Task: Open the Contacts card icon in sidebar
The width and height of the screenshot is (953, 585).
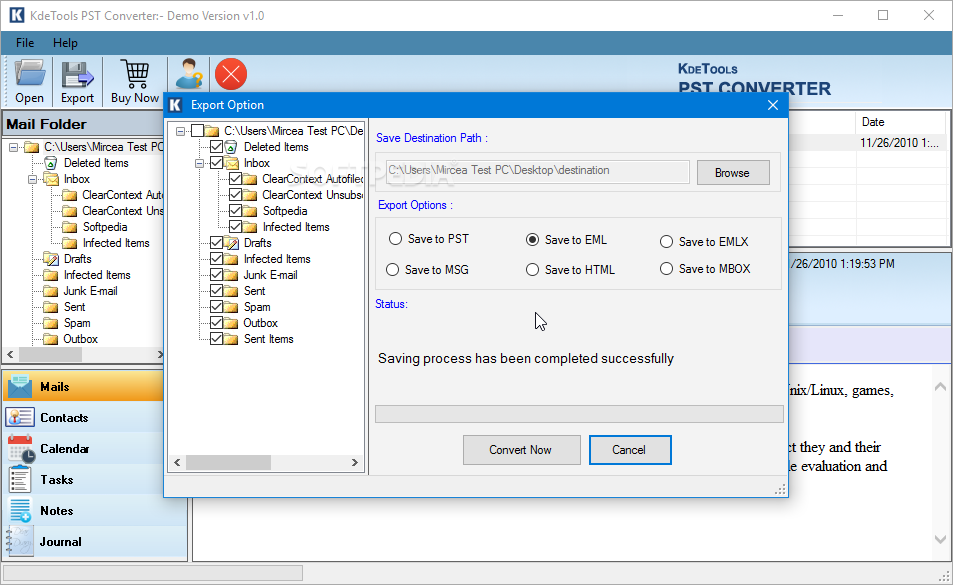Action: click(x=20, y=417)
